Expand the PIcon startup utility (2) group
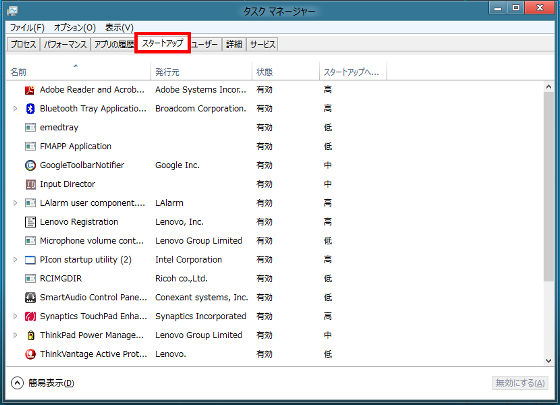560x405 pixels. [15, 260]
